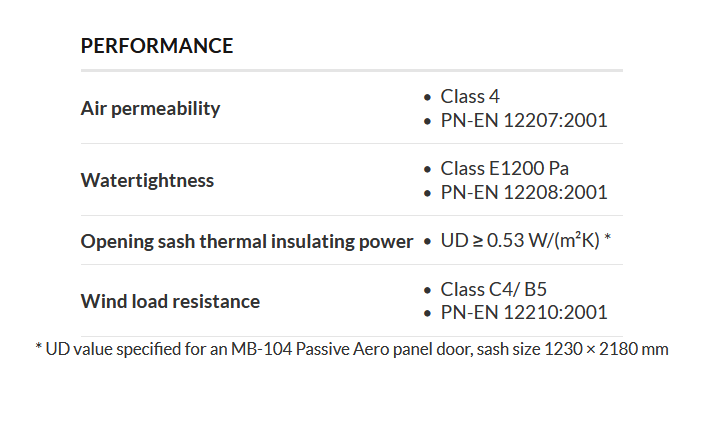Viewport: 712px width, 424px height.
Task: Select Opening sash thermal insulating power label
Action: tap(246, 241)
